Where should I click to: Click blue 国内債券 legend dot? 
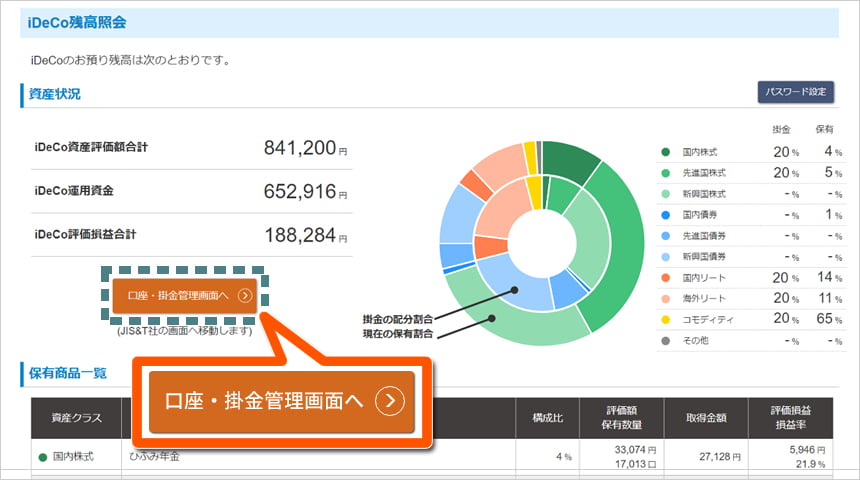pyautogui.click(x=665, y=215)
